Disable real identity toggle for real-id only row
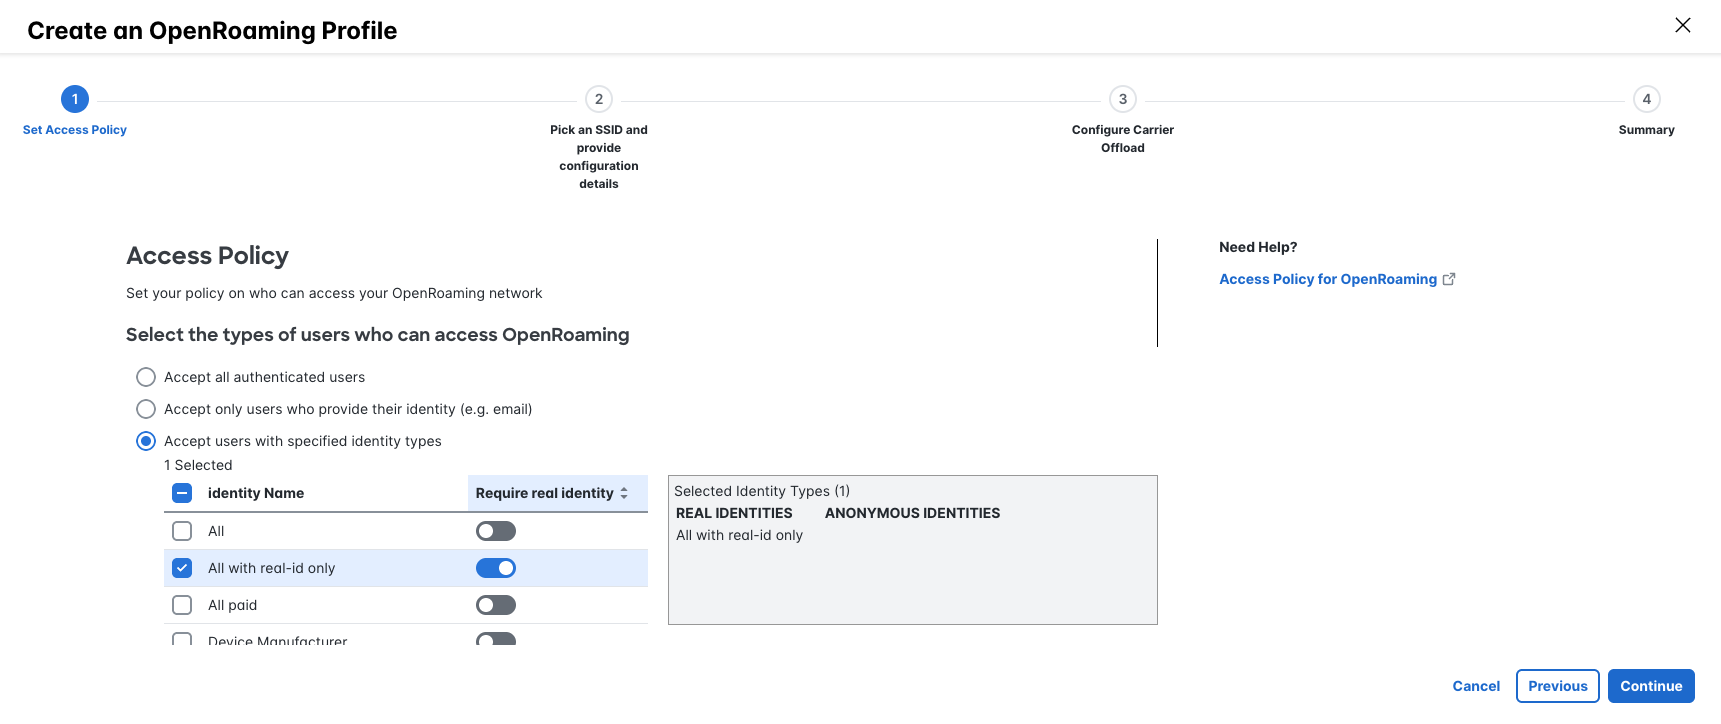 pyautogui.click(x=496, y=568)
